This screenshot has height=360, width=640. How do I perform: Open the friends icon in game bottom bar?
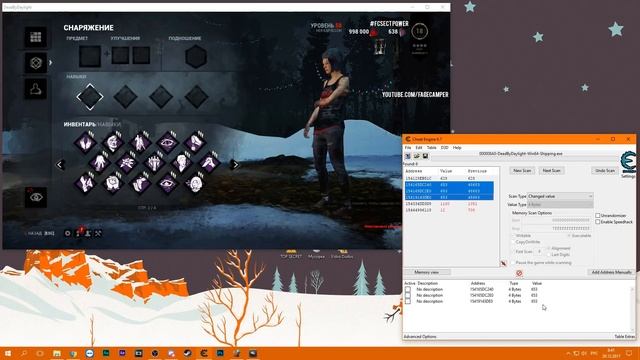point(88,233)
